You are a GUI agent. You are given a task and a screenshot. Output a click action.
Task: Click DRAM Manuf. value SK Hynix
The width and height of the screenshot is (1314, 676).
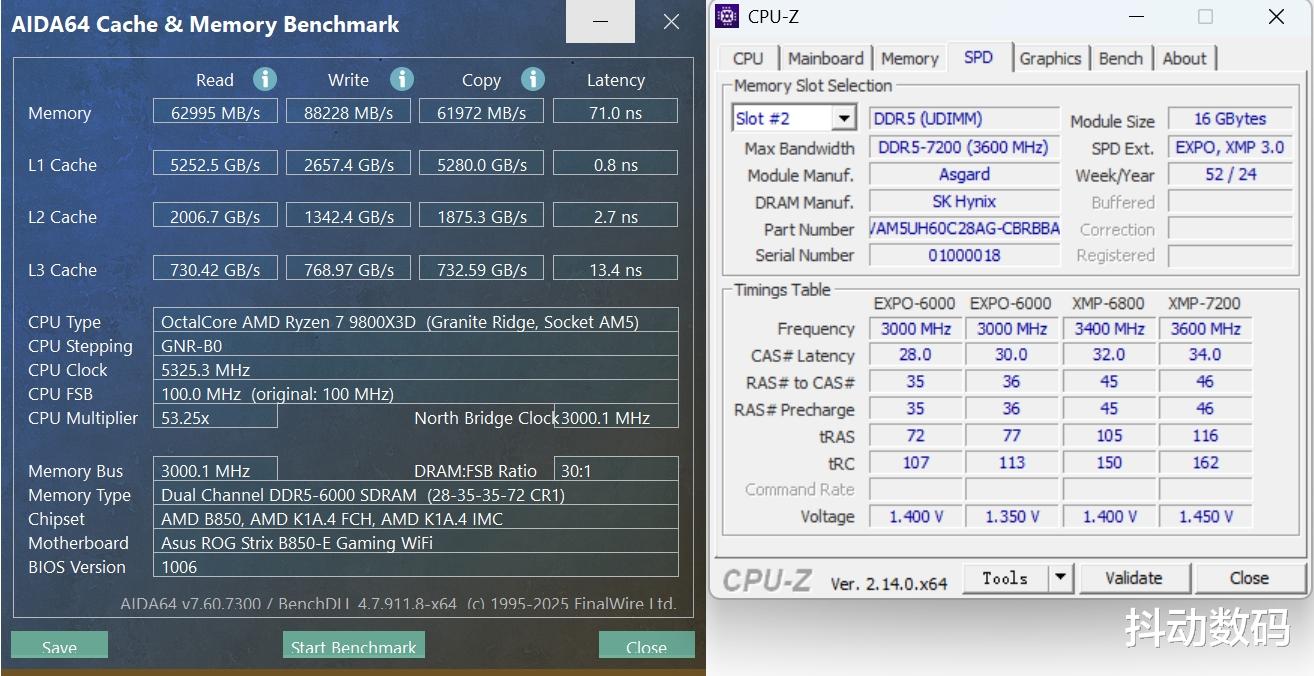964,201
